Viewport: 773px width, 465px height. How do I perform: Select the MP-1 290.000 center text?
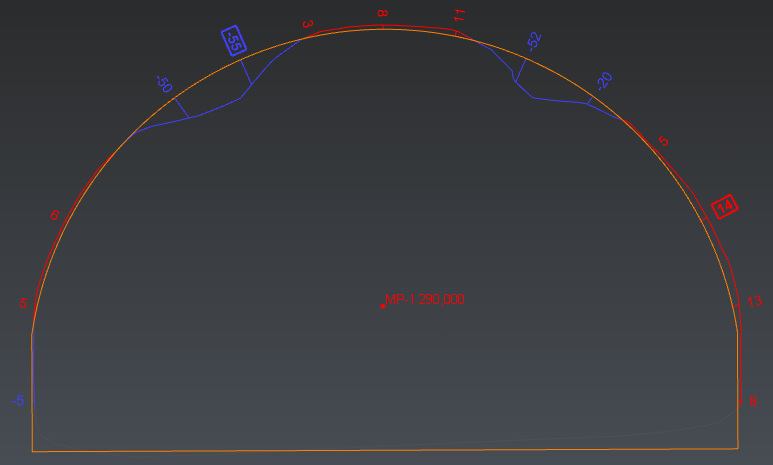424,299
